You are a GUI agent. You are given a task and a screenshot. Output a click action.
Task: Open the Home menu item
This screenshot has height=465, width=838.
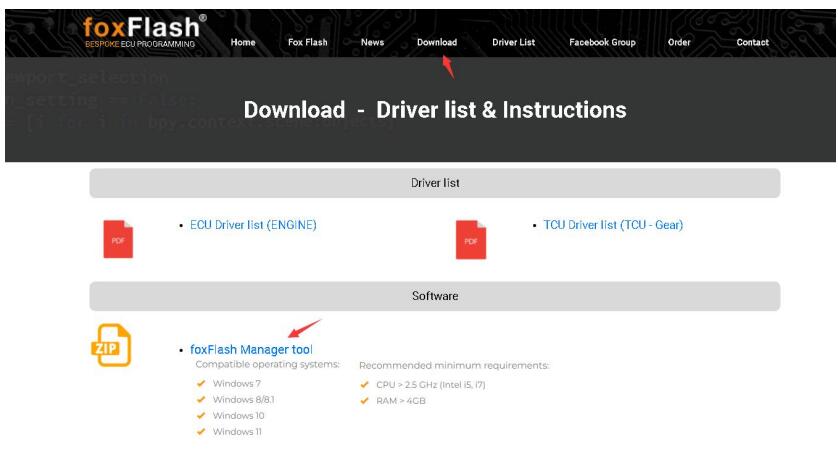pos(243,42)
